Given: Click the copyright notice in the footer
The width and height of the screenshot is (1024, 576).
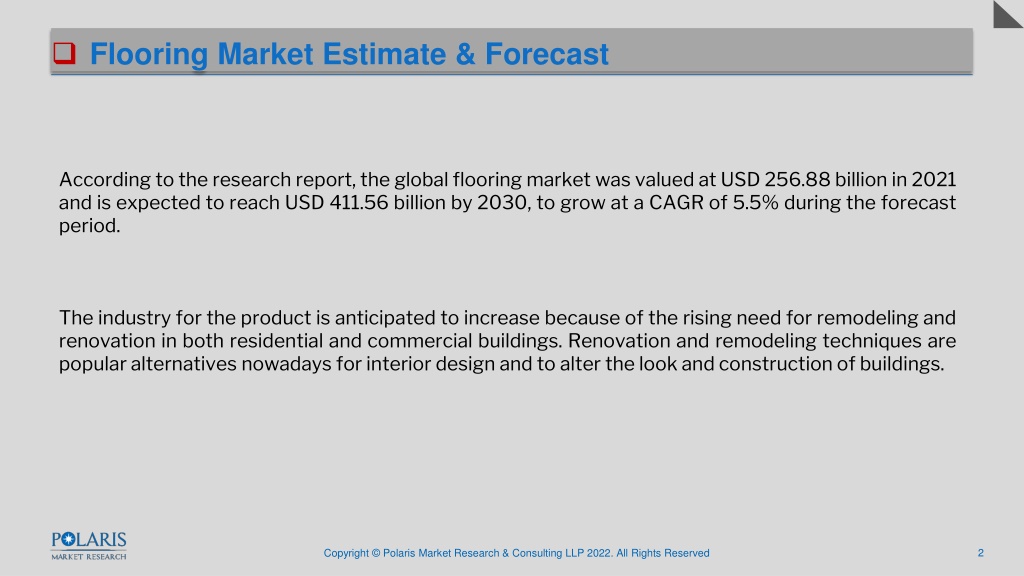Looking at the screenshot, I should click(517, 553).
